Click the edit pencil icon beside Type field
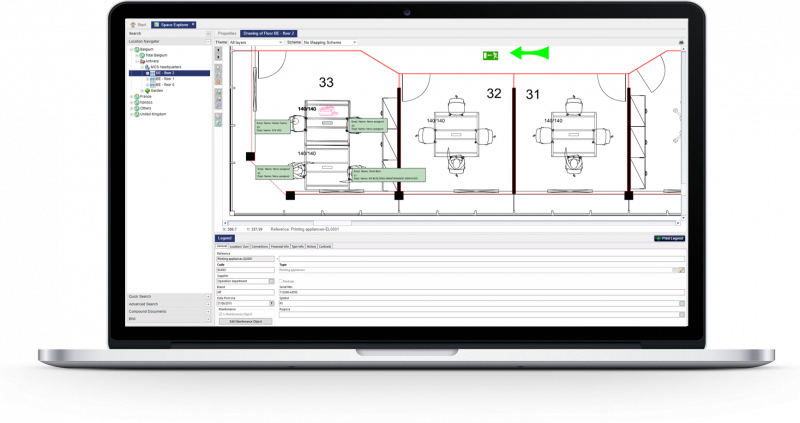Viewport: 800px width, 423px height. [x=682, y=270]
